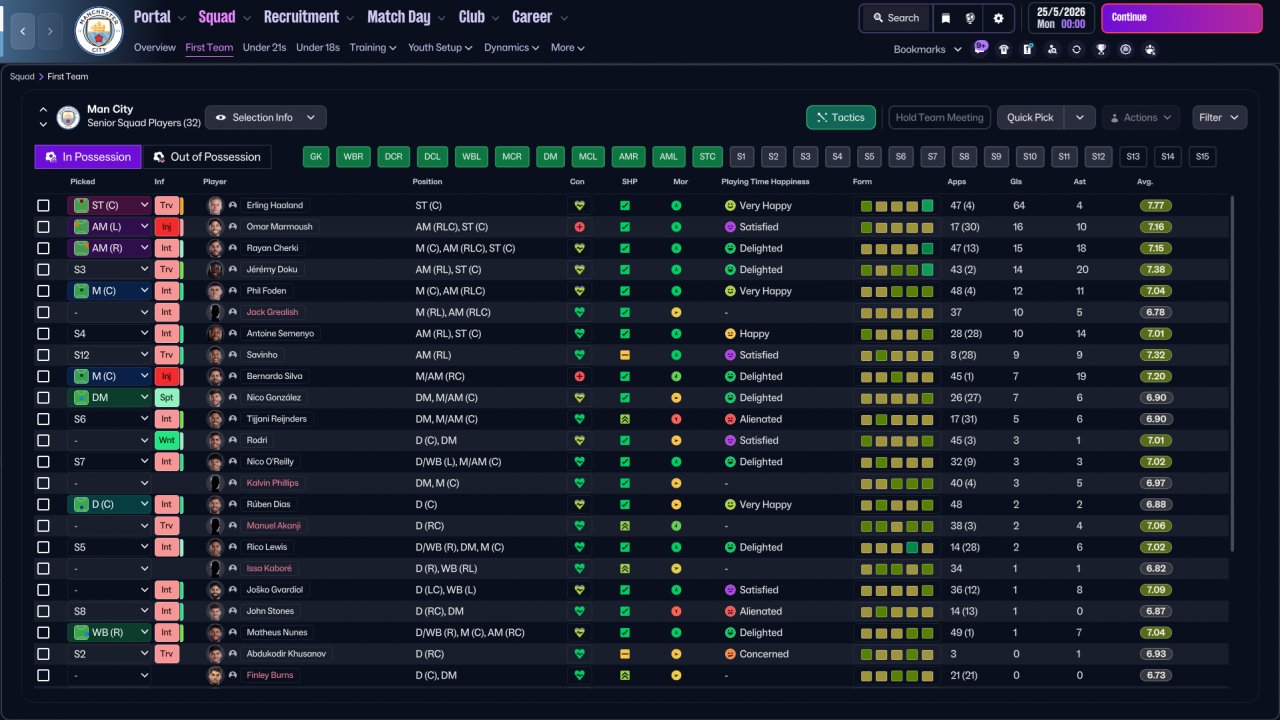Image resolution: width=1280 pixels, height=720 pixels.
Task: Click the shirt icon bookmark shortcut
Action: point(1003,49)
